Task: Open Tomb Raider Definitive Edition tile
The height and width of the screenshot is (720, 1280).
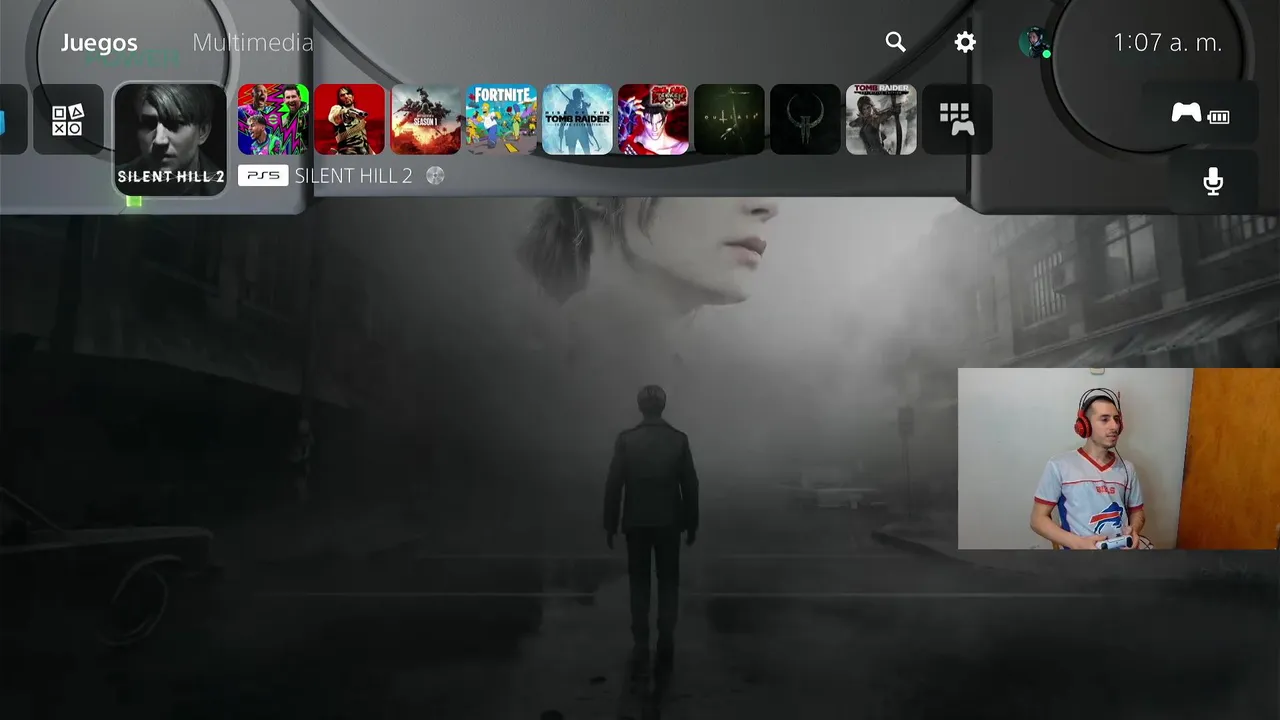Action: pyautogui.click(x=881, y=119)
